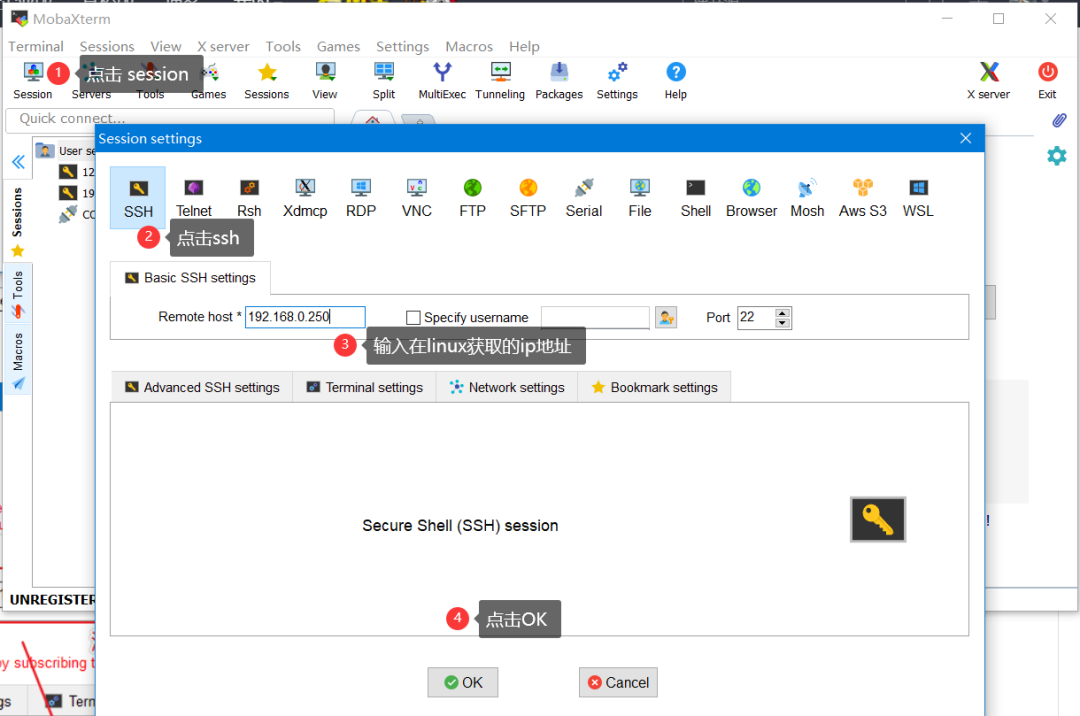Image resolution: width=1080 pixels, height=716 pixels.
Task: Open the Tools menu
Action: tap(283, 46)
